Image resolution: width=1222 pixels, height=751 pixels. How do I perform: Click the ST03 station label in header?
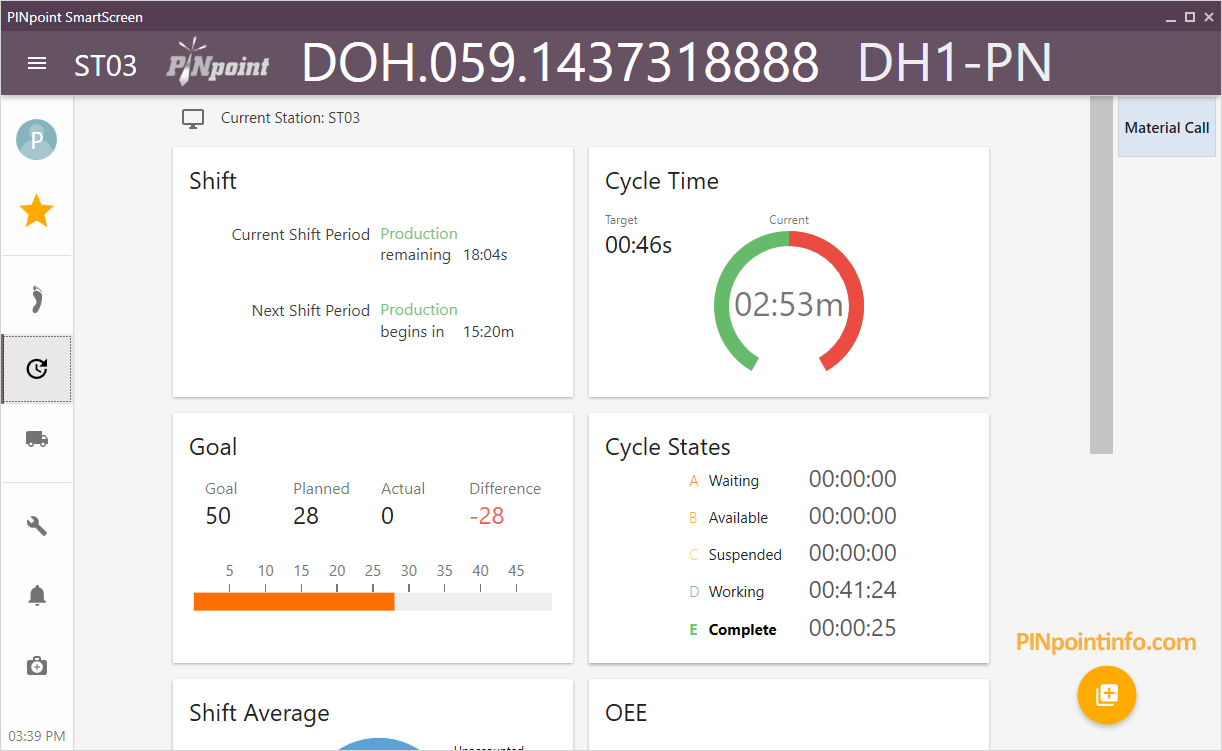(105, 65)
